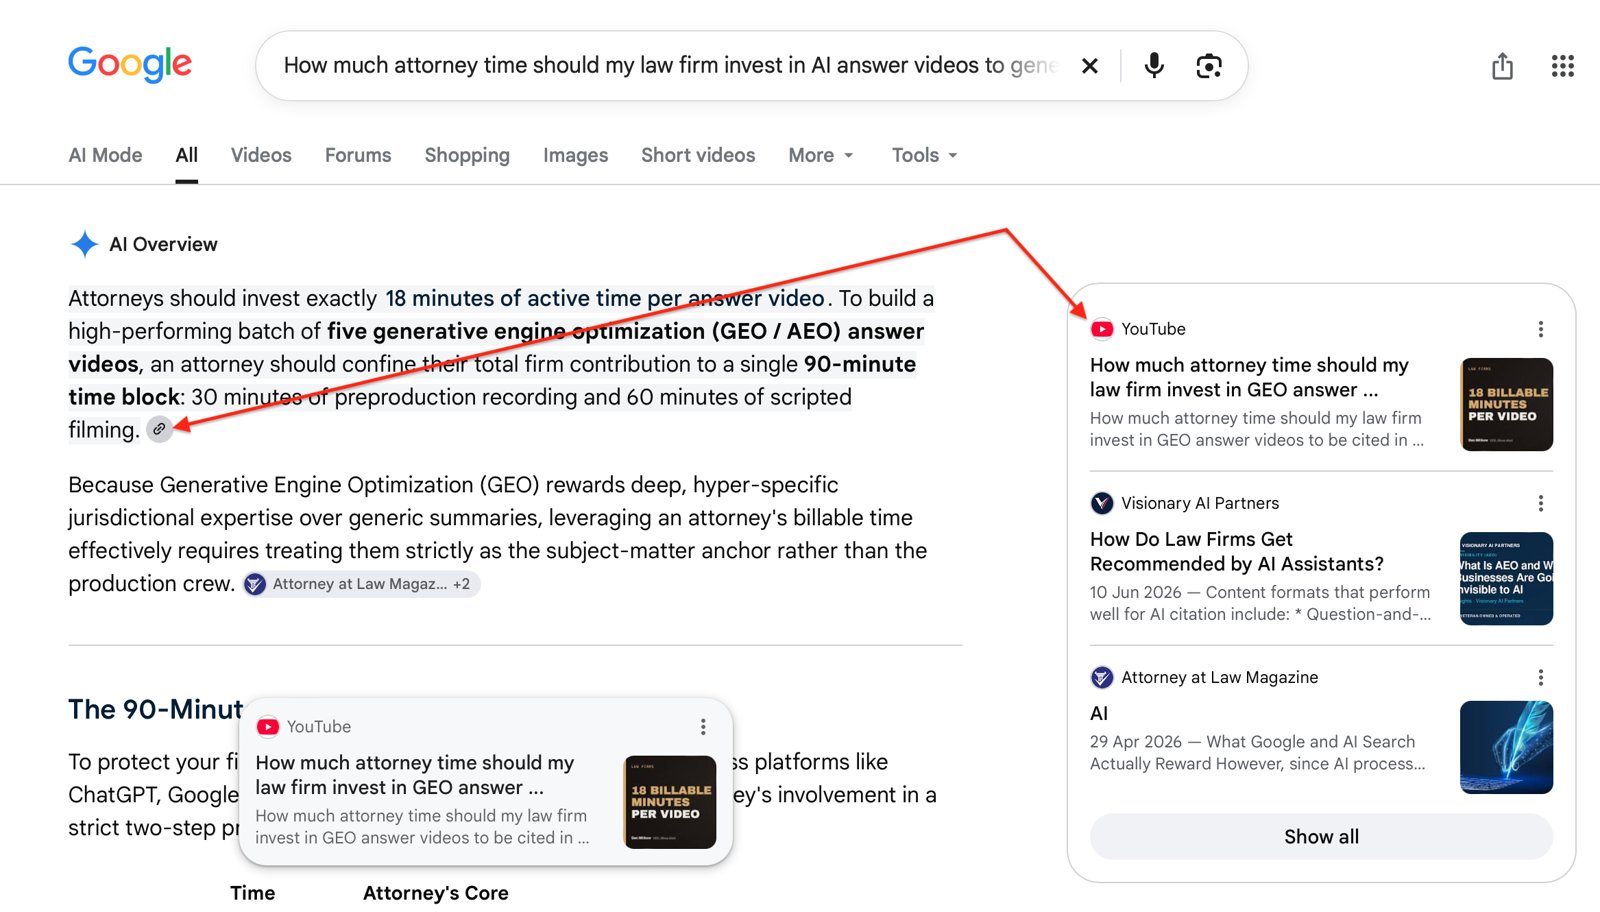Click the AI Overview sparkle icon
1600x912 pixels.
(85, 244)
